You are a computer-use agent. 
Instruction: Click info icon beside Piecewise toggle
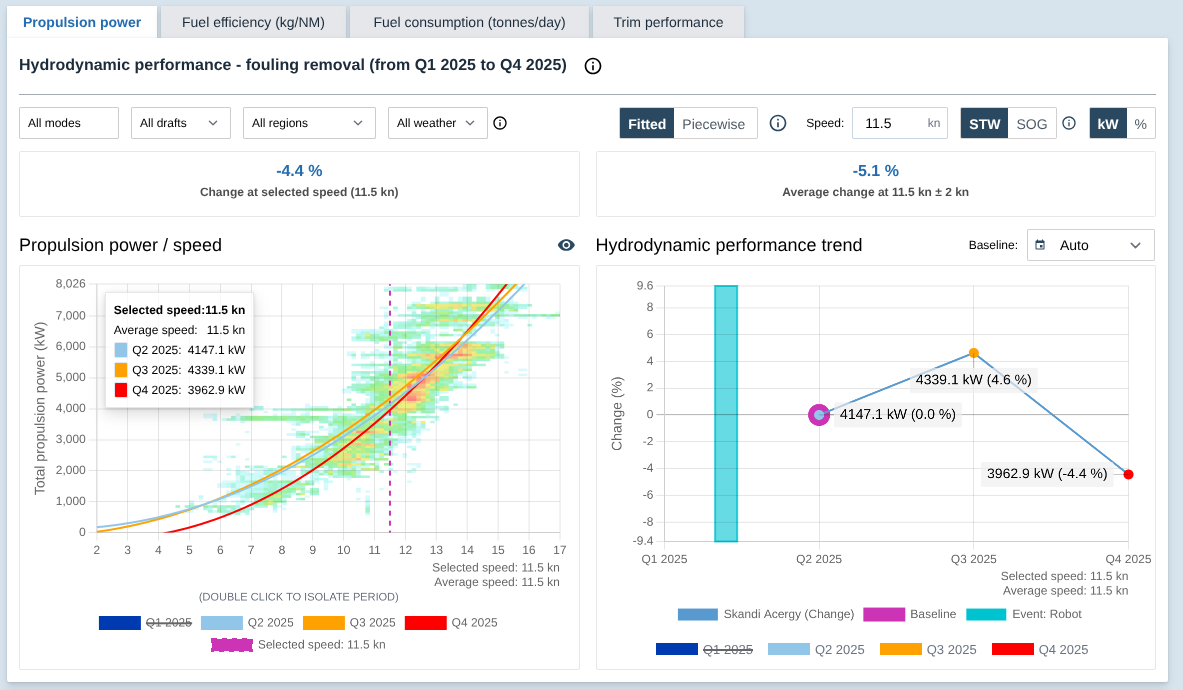point(778,123)
